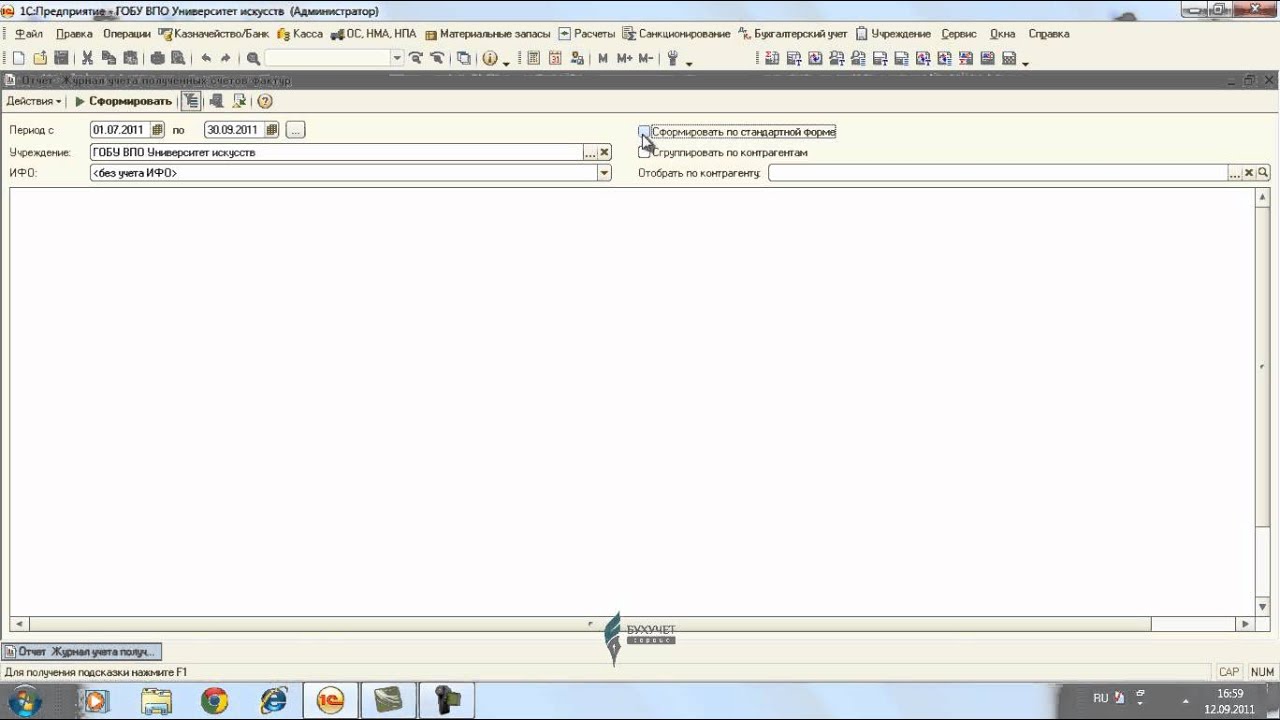
Task: Open the Касса menu
Action: click(x=300, y=34)
